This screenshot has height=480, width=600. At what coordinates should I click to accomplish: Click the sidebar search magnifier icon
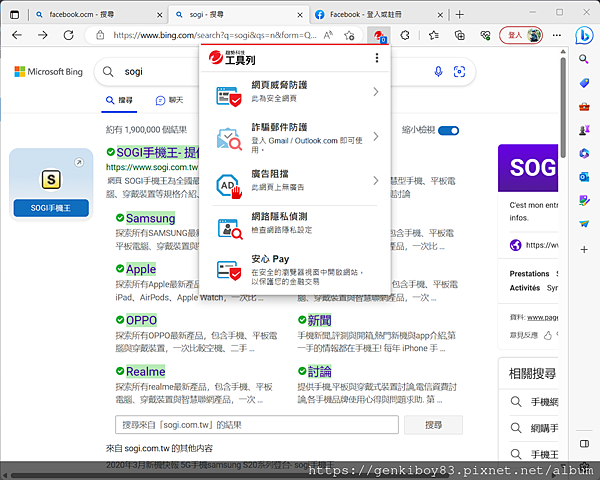click(x=584, y=59)
